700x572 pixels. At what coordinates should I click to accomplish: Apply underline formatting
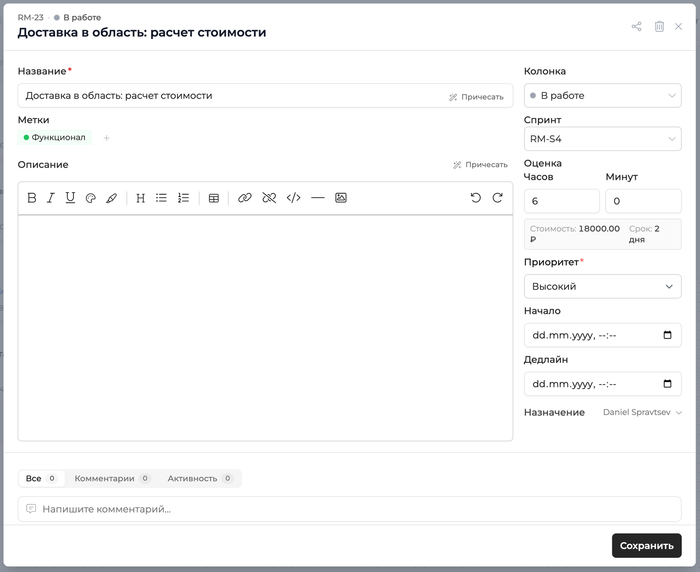tap(70, 198)
